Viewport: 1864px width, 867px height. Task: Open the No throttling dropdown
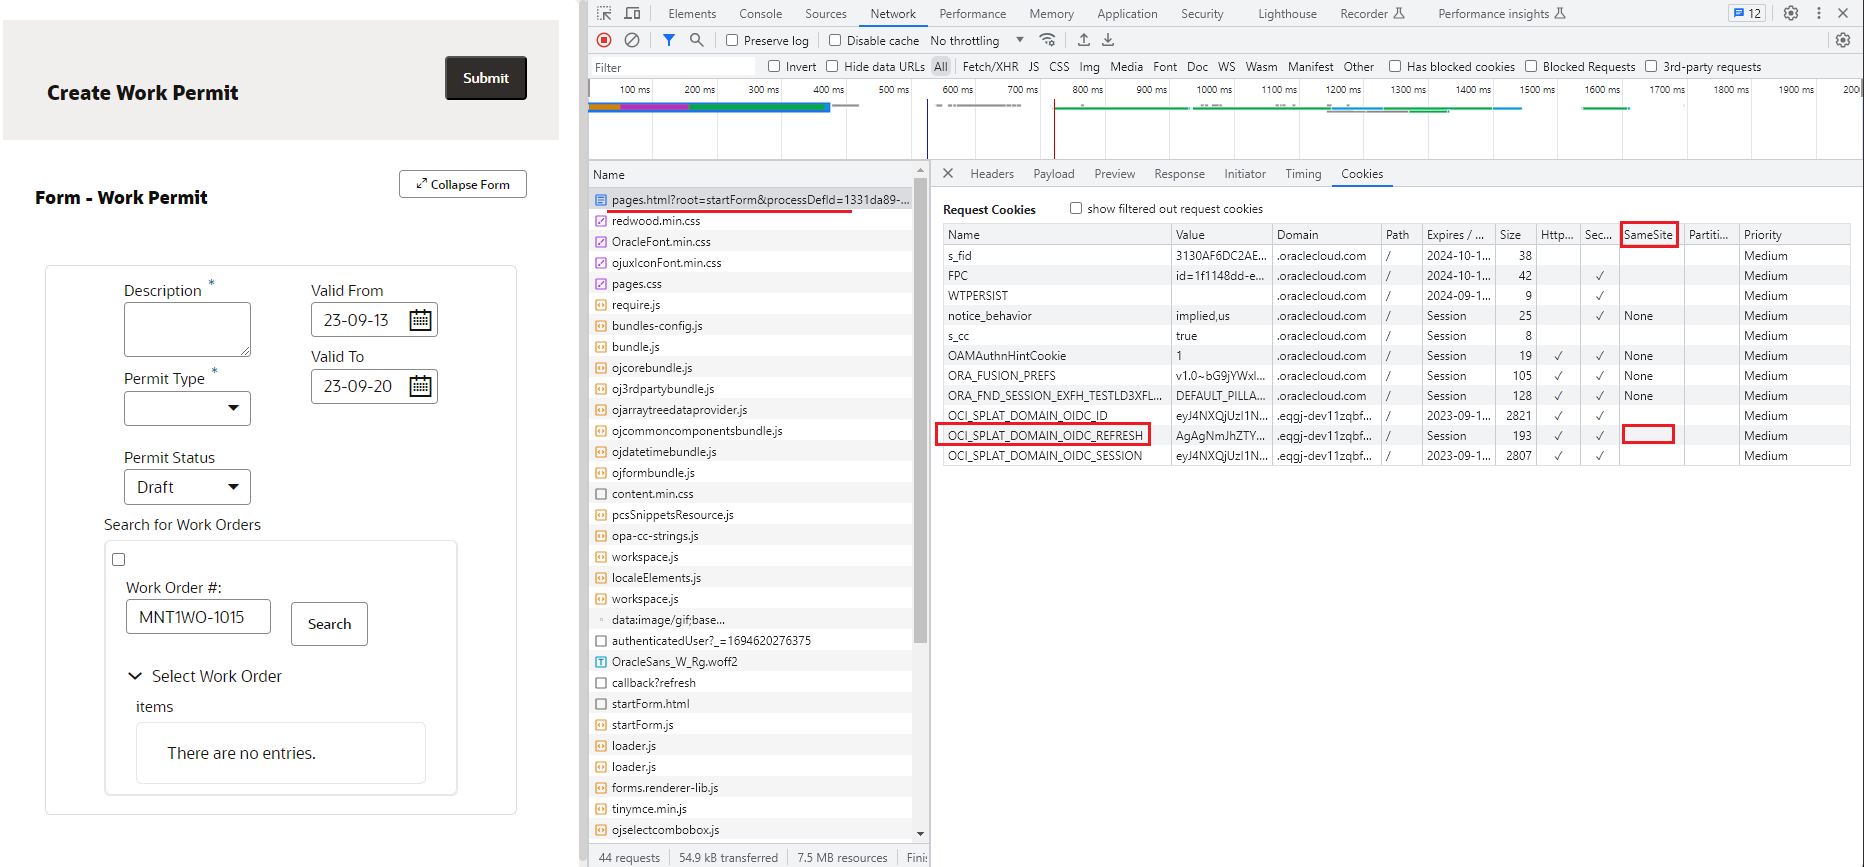click(x=976, y=41)
